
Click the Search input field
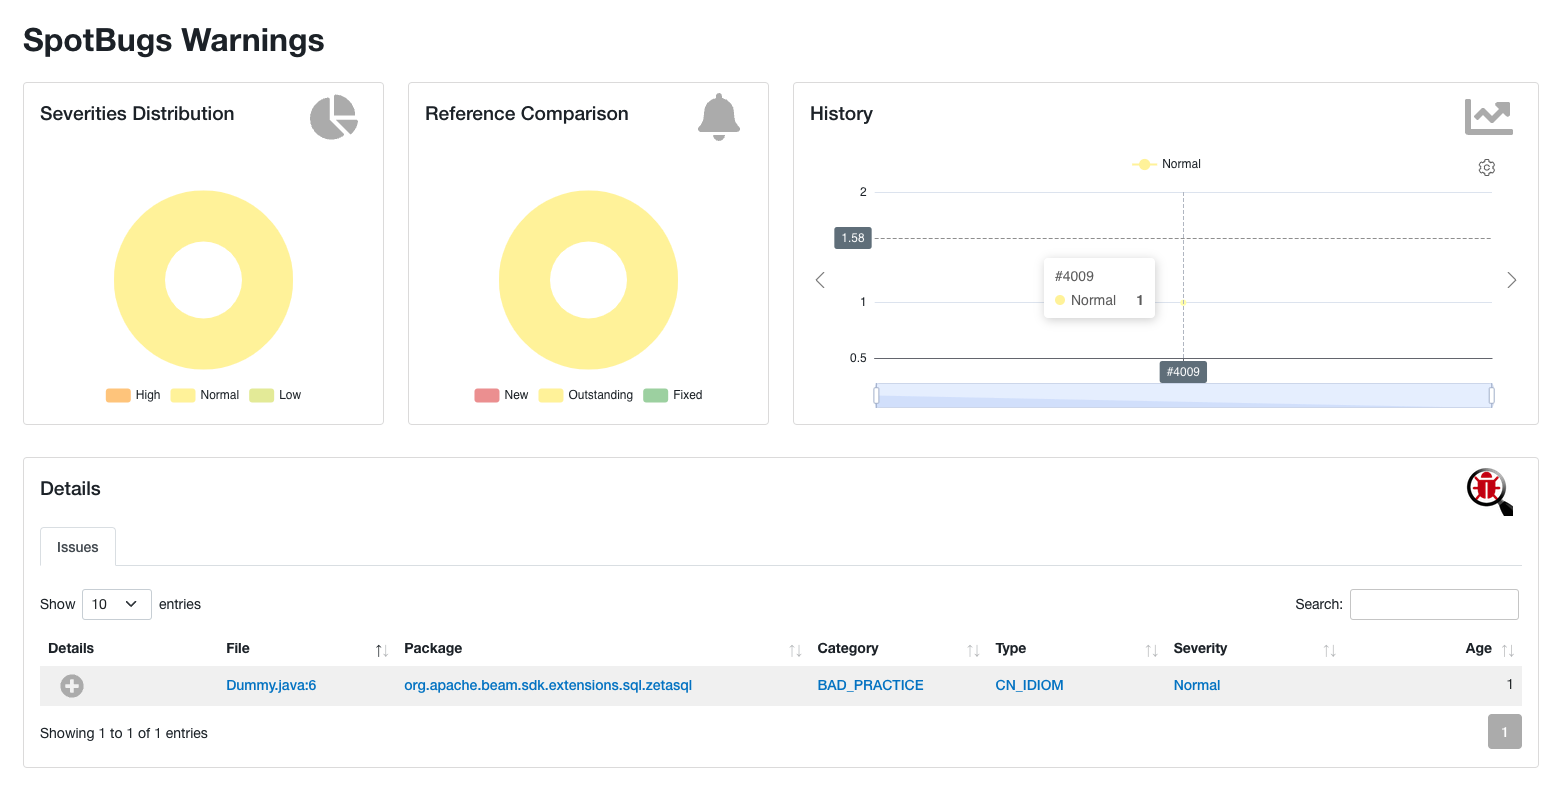[x=1434, y=604]
